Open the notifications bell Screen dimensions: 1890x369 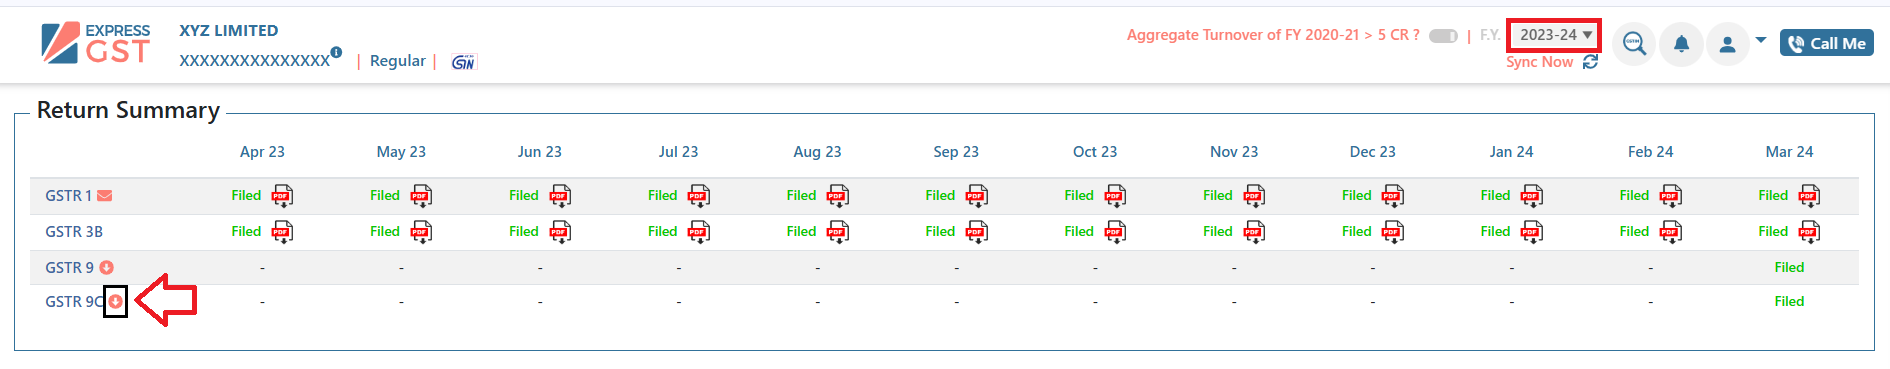pos(1682,44)
